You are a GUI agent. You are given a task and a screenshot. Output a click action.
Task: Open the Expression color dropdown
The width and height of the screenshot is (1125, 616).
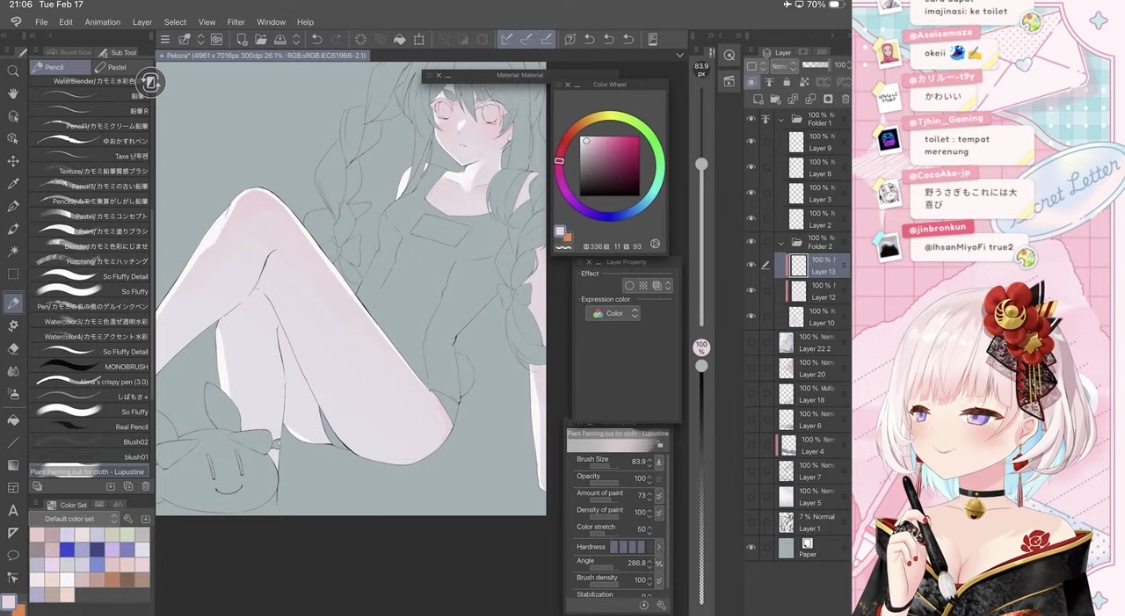click(x=613, y=314)
